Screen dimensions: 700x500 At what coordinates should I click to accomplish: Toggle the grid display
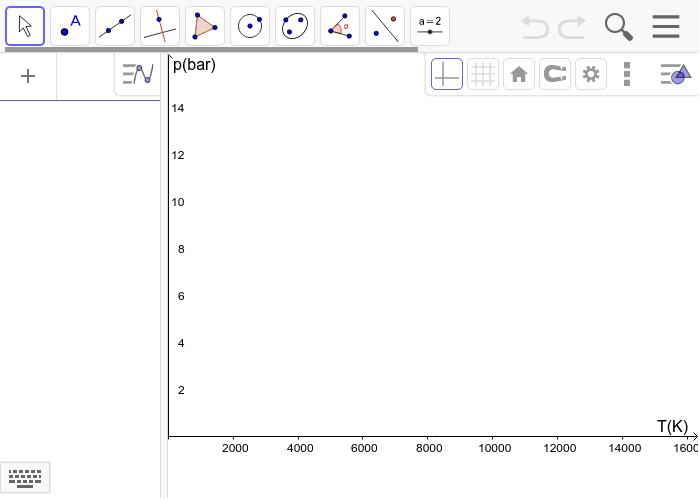pyautogui.click(x=483, y=74)
